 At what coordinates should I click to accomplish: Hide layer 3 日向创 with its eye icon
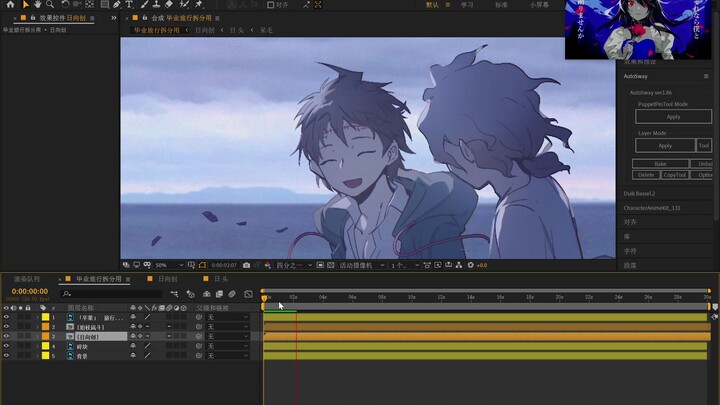tap(6, 337)
